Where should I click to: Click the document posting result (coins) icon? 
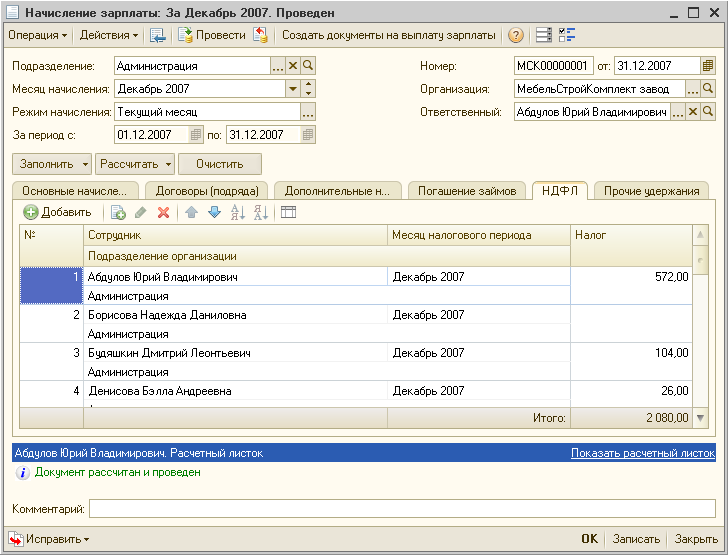click(x=260, y=35)
